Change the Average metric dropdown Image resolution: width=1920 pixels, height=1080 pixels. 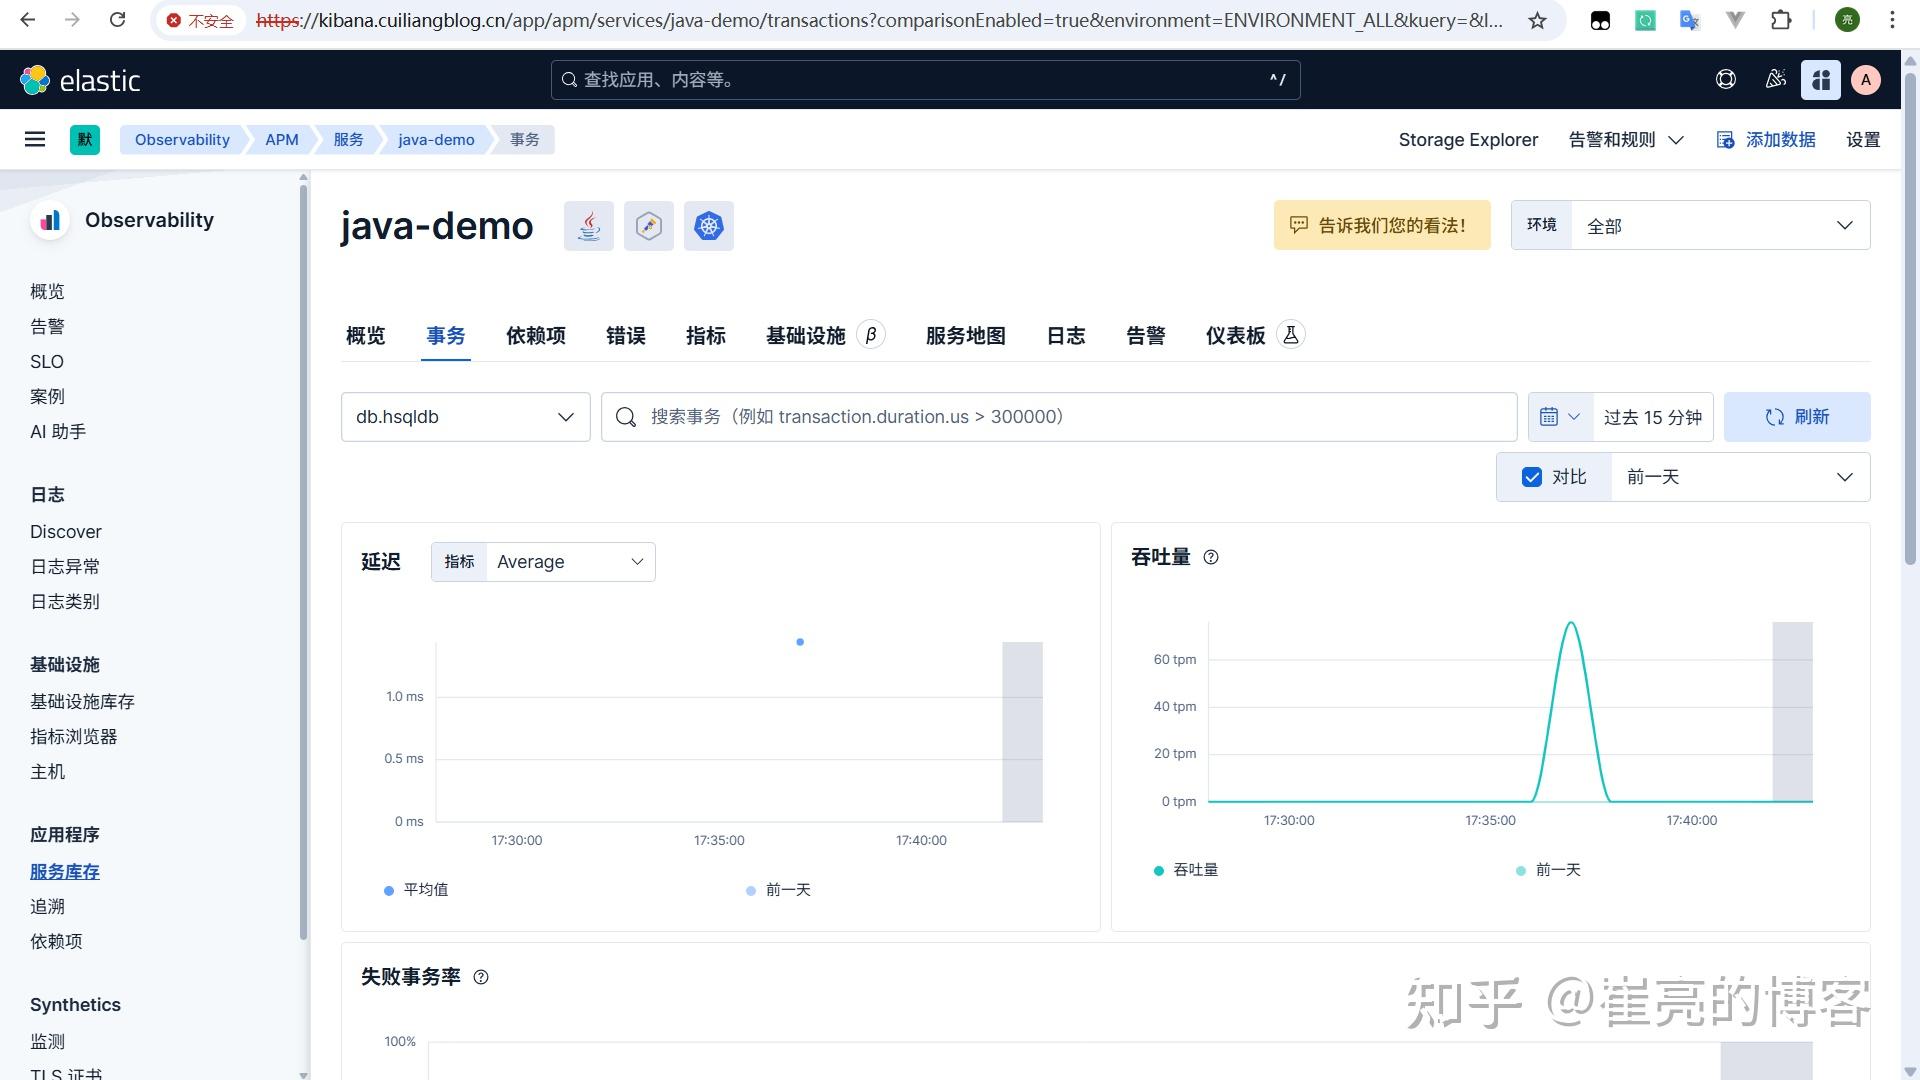(568, 561)
